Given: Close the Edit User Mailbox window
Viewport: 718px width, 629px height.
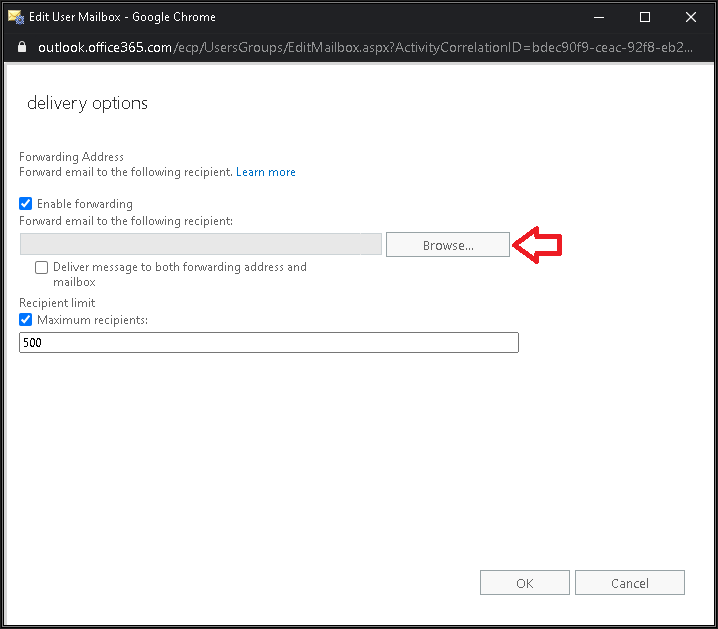Looking at the screenshot, I should [691, 17].
